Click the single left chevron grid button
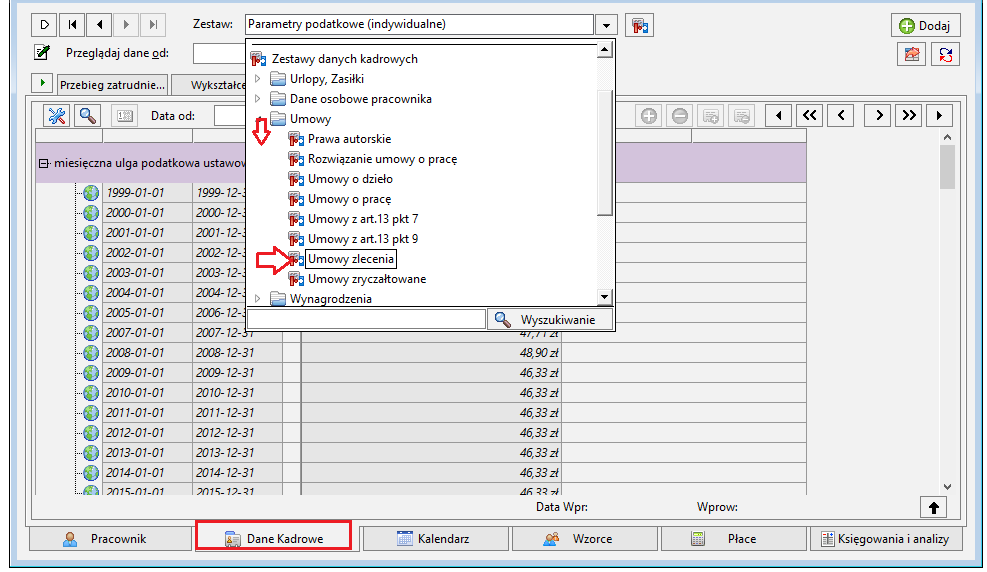Viewport: 987px width, 572px height. tap(841, 115)
